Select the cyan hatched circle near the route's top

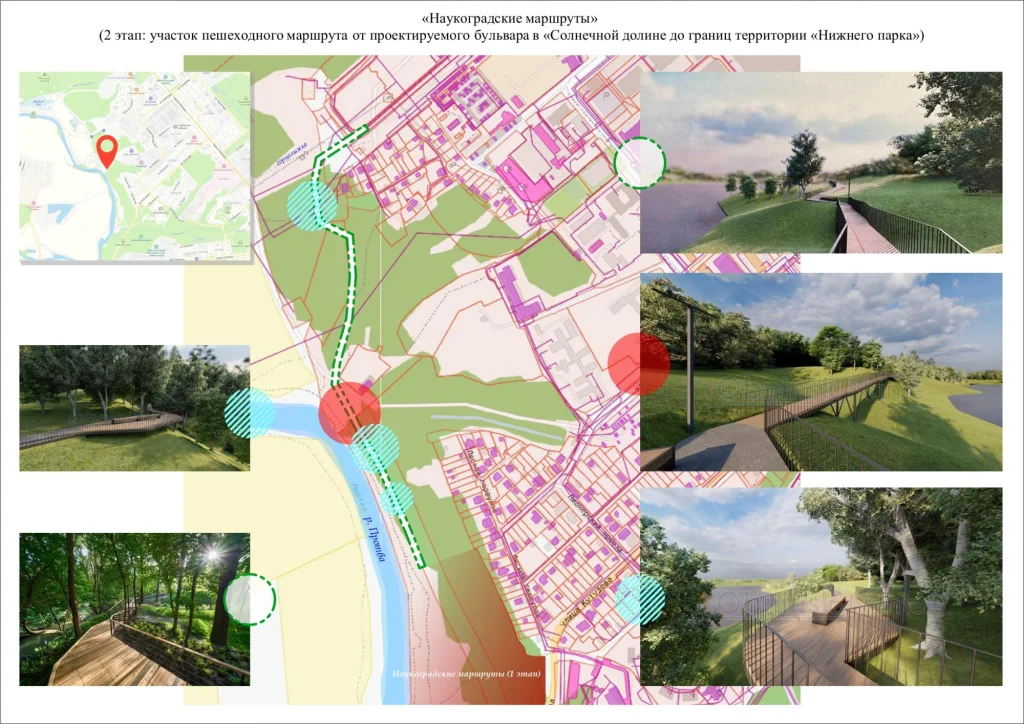(x=312, y=205)
